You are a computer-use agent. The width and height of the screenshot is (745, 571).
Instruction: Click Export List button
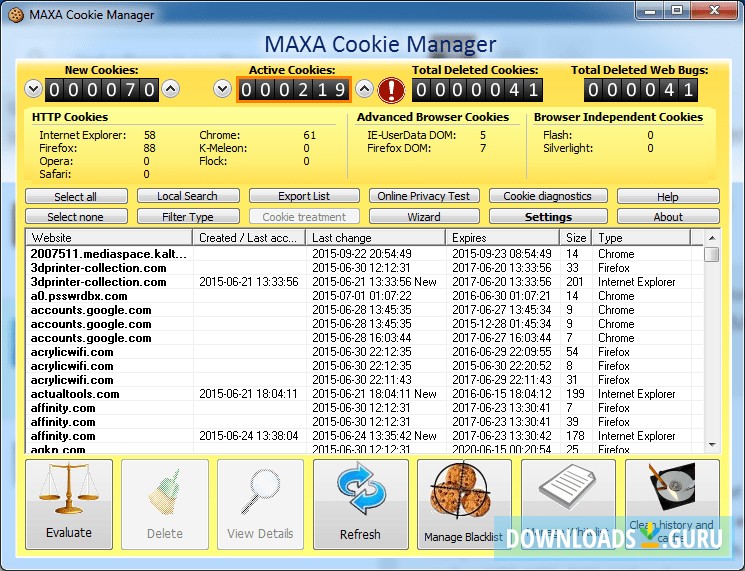304,196
